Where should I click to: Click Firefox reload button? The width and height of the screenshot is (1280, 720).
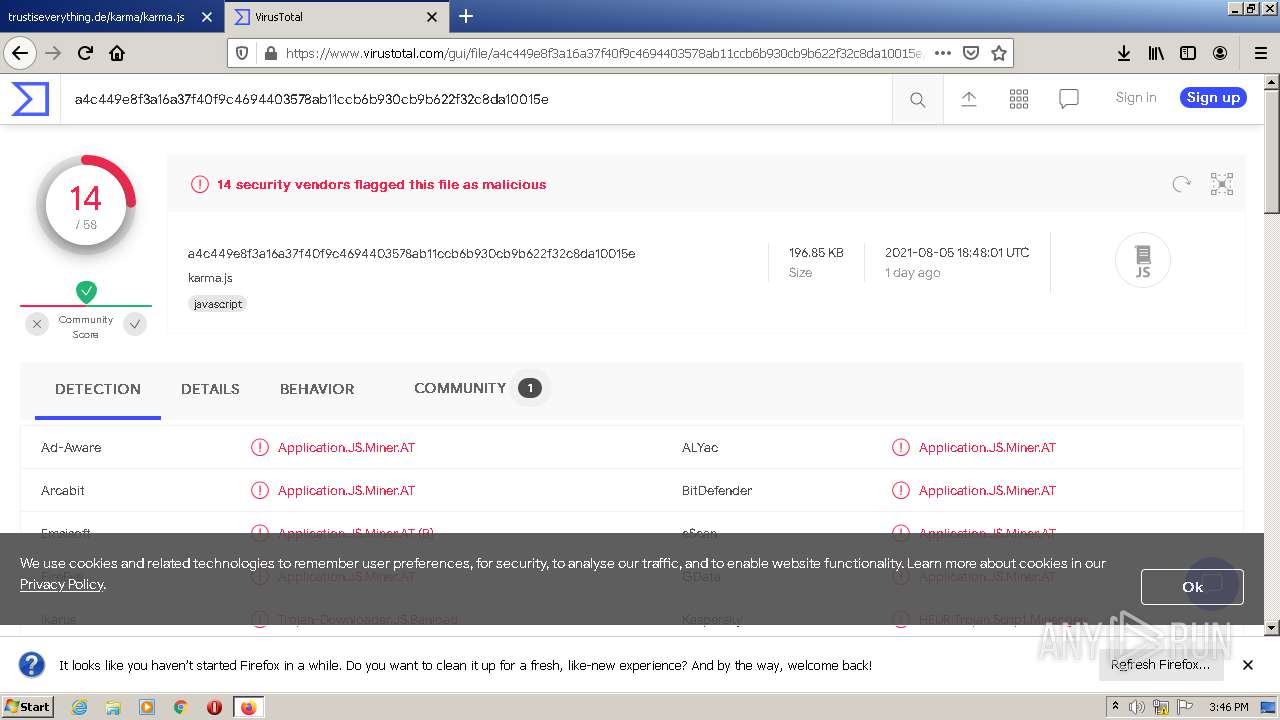pyautogui.click(x=85, y=53)
